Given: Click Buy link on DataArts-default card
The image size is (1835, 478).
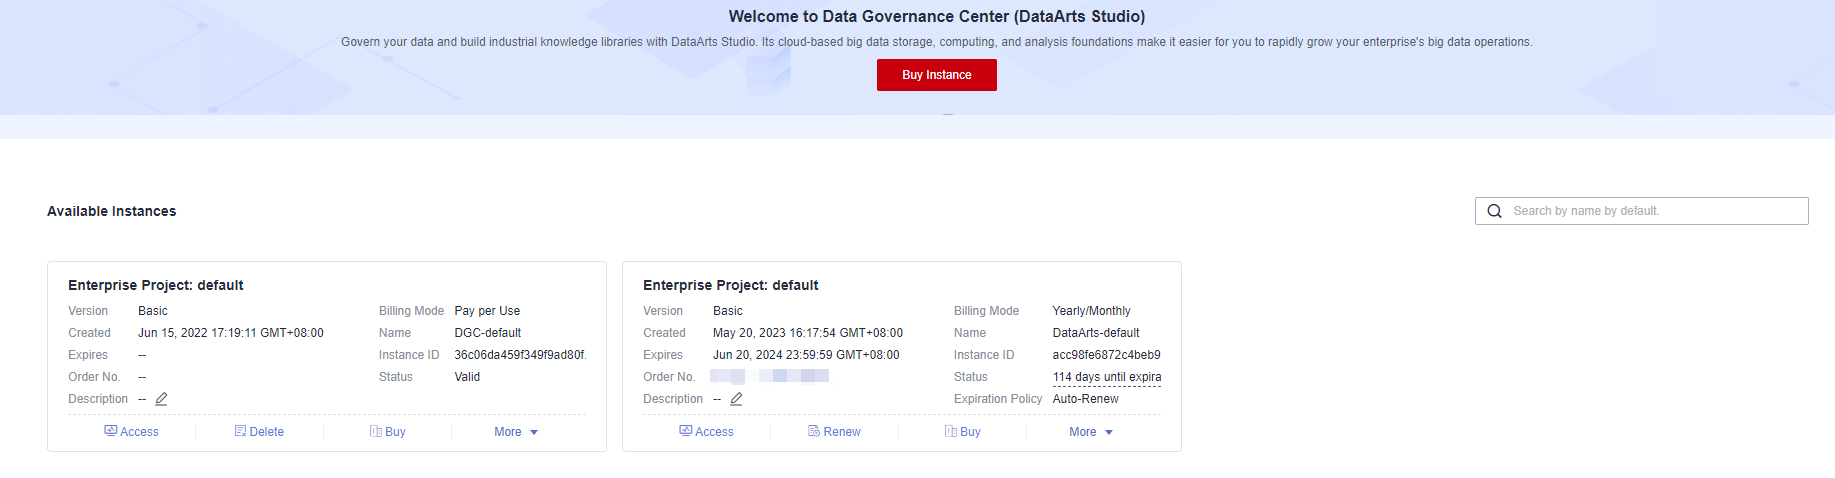Looking at the screenshot, I should [970, 432].
